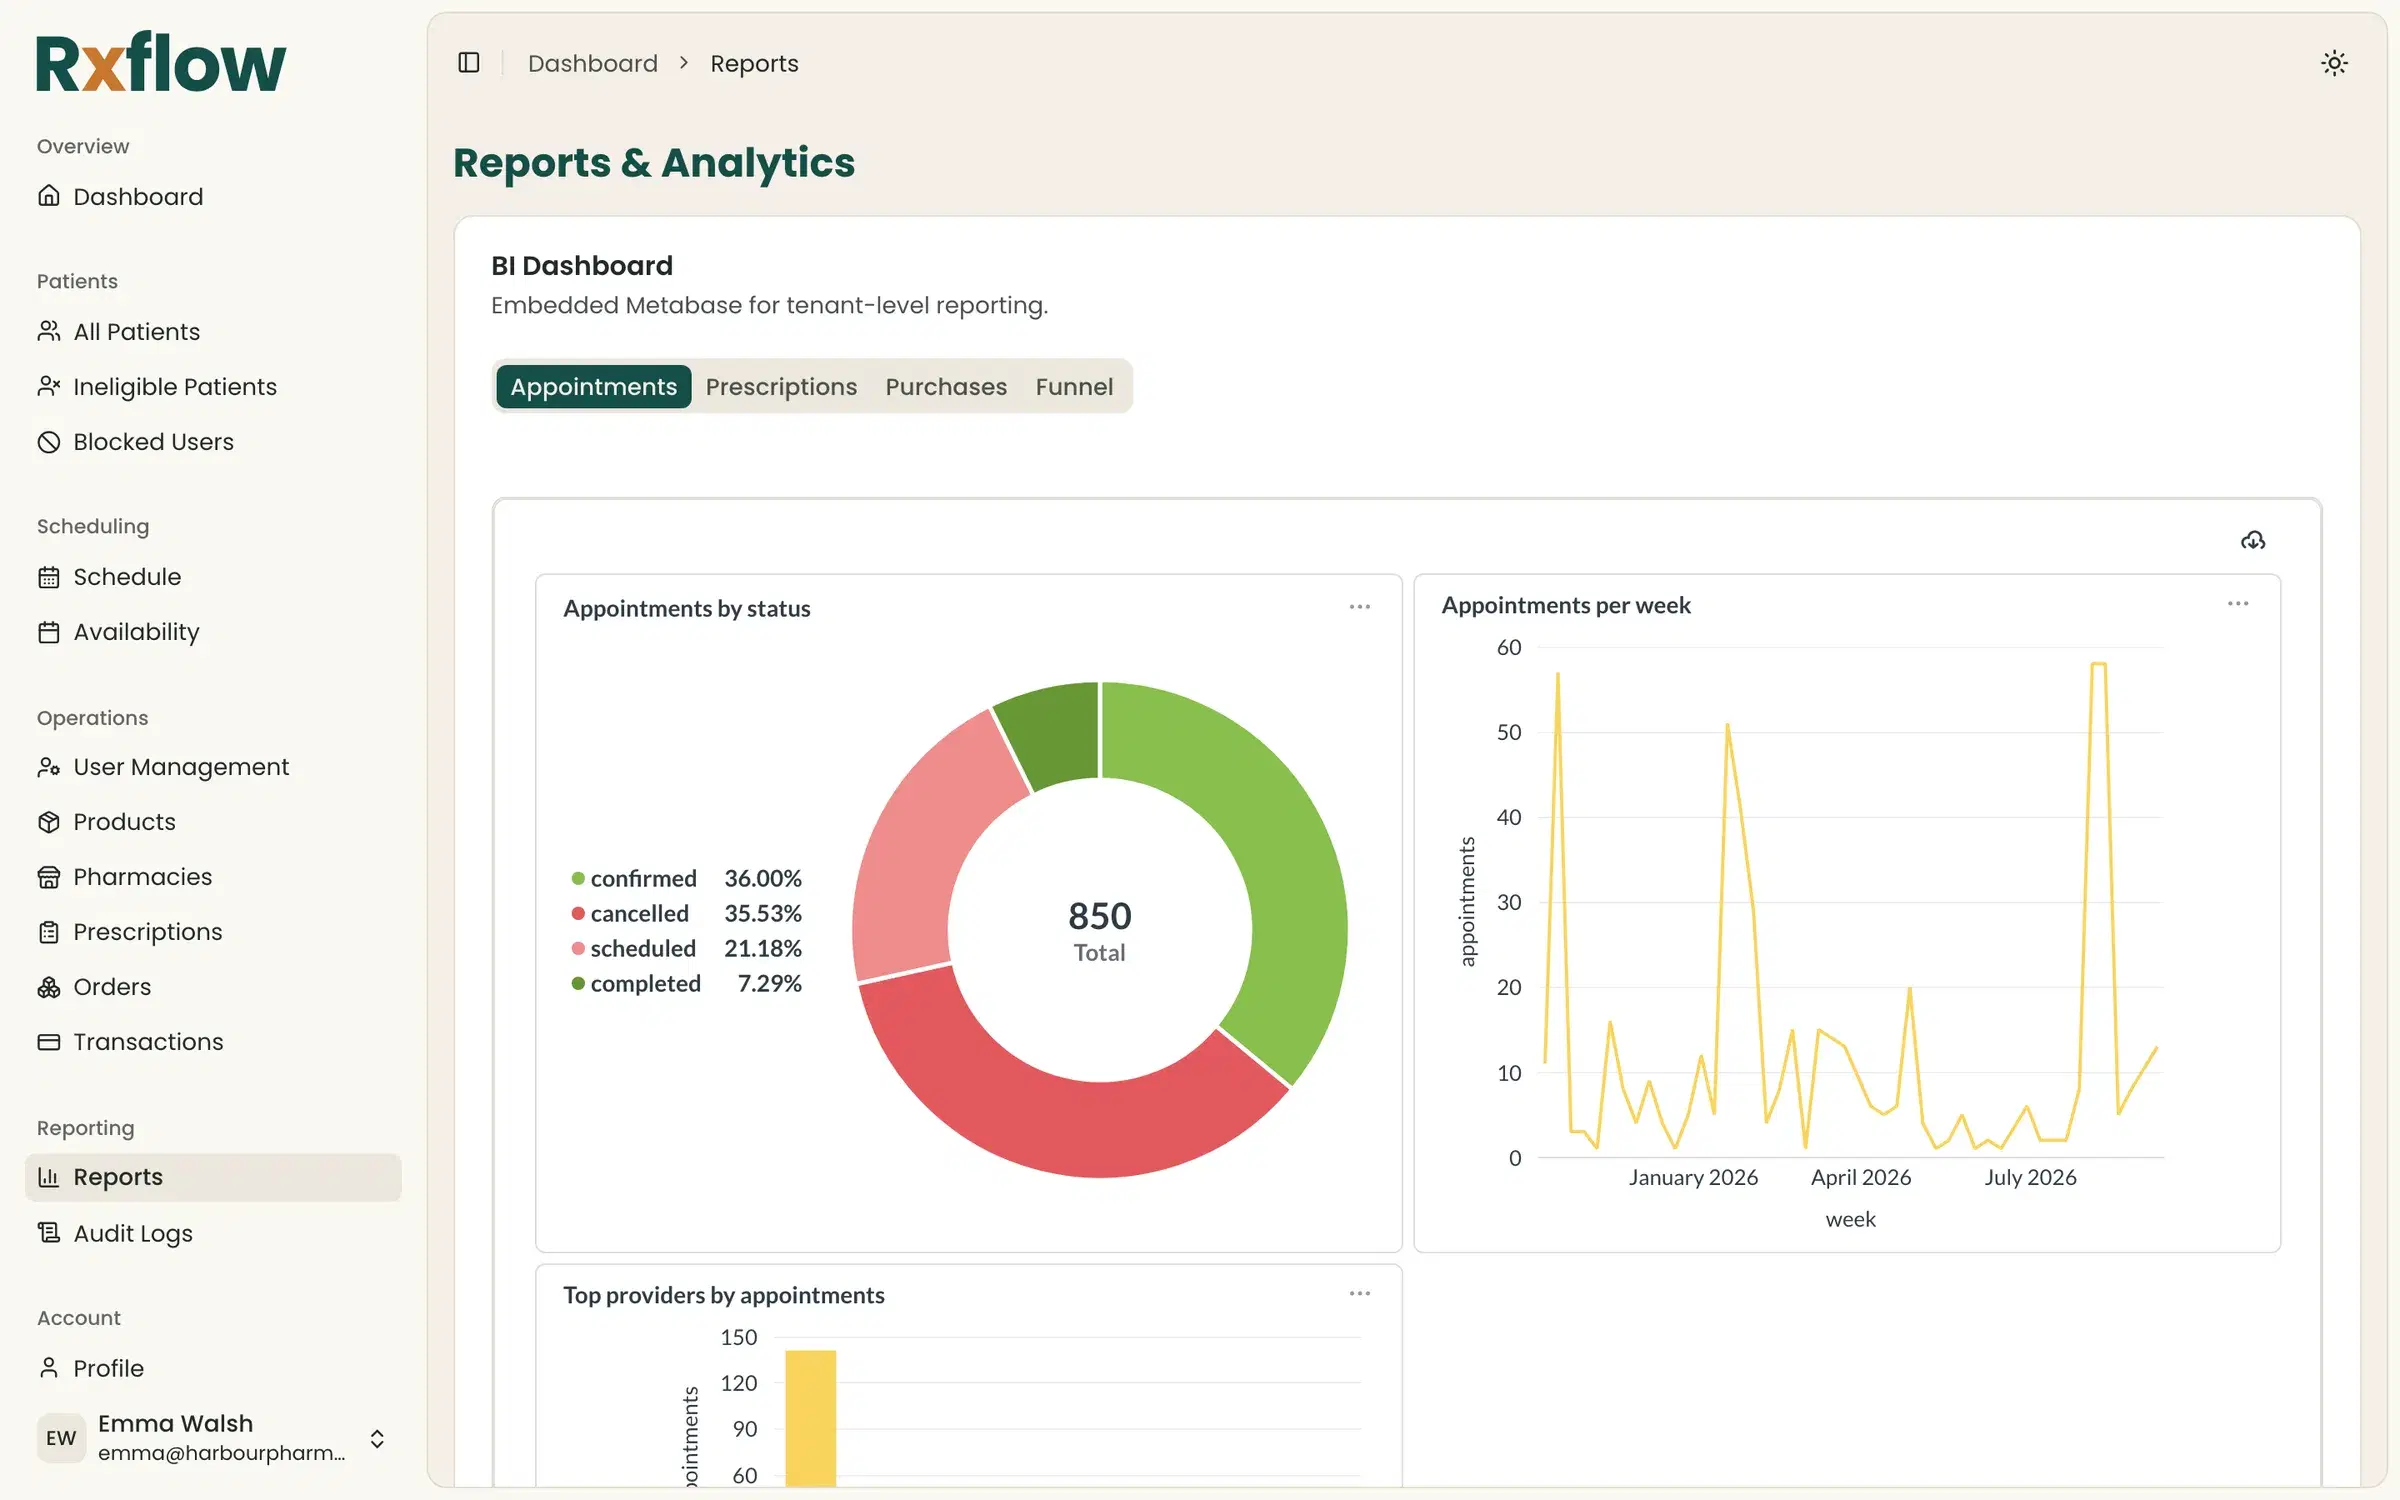Open the Purchases tab
This screenshot has height=1500, width=2400.
pyautogui.click(x=946, y=387)
